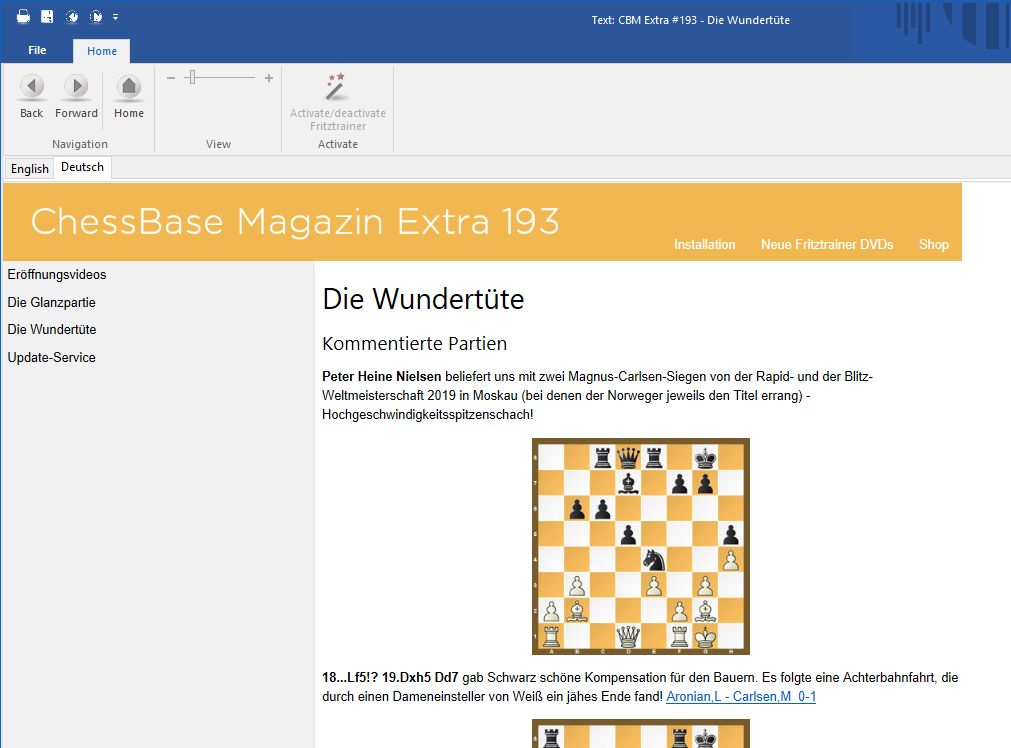Select the Deutsch language tab
The width and height of the screenshot is (1011, 748).
pos(82,168)
